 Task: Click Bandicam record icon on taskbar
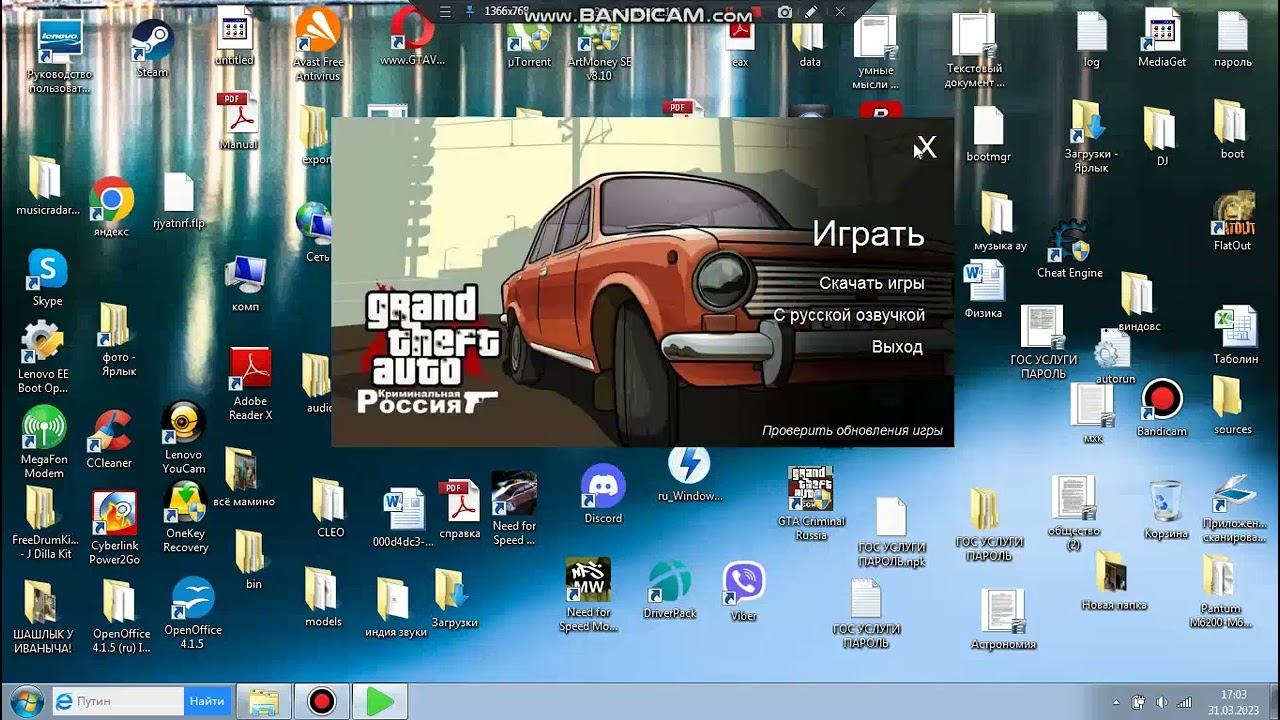coord(322,701)
